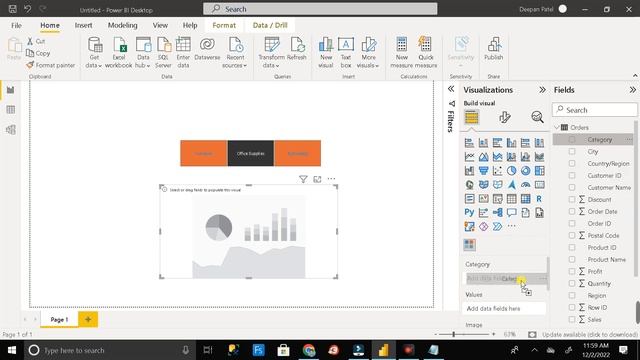
Task: Check the Sales field checkbox
Action: tap(572, 319)
